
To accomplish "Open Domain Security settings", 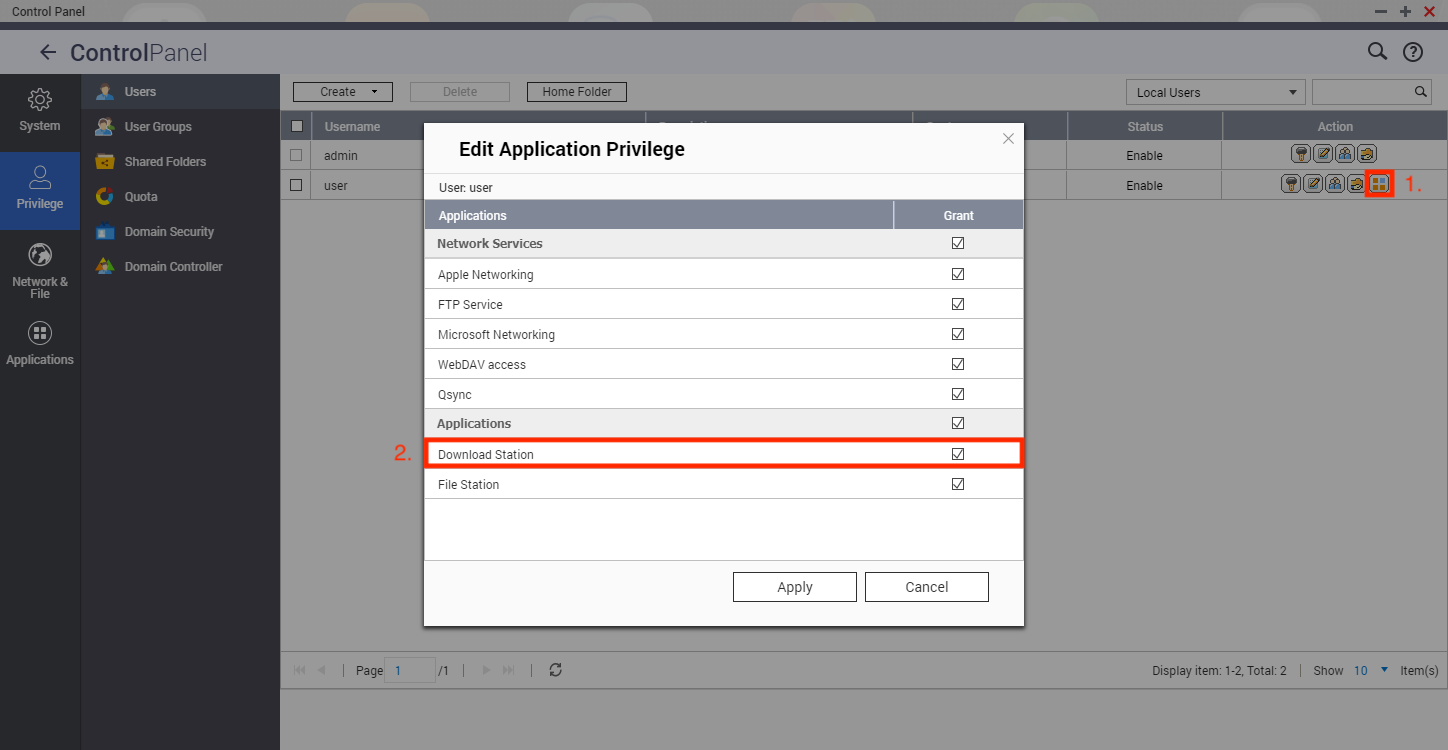I will (x=180, y=231).
